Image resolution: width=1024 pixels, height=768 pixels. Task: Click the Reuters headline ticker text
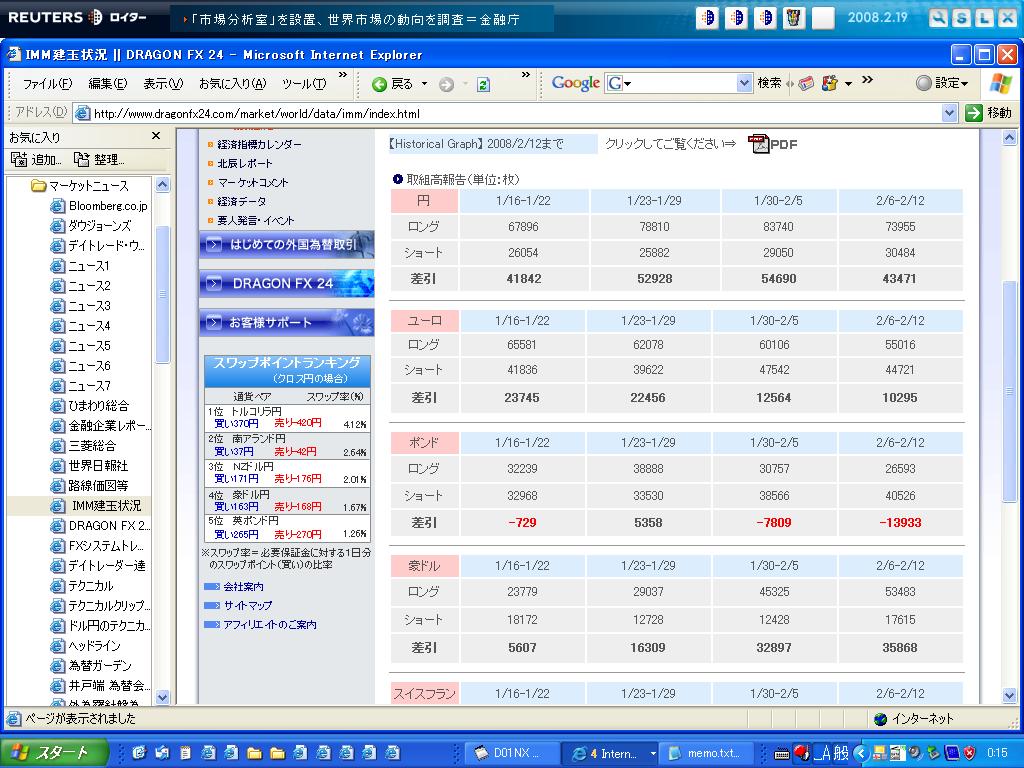click(x=356, y=20)
